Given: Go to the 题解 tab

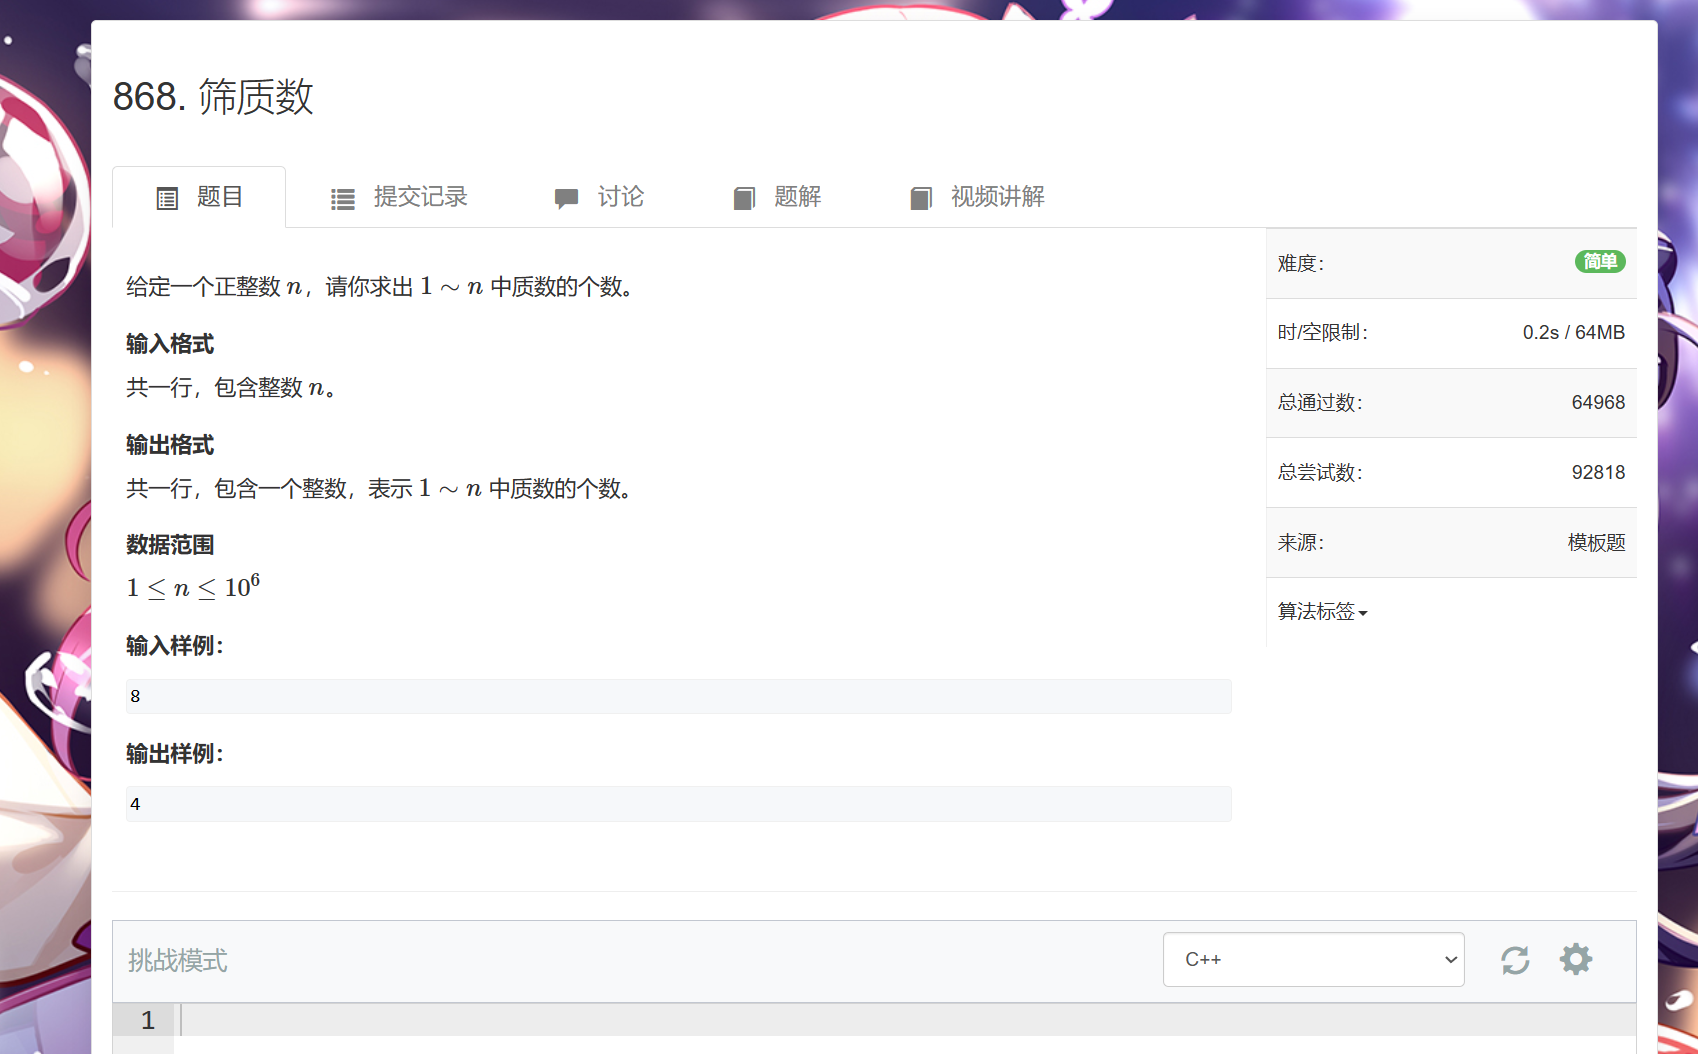Looking at the screenshot, I should [x=797, y=197].
